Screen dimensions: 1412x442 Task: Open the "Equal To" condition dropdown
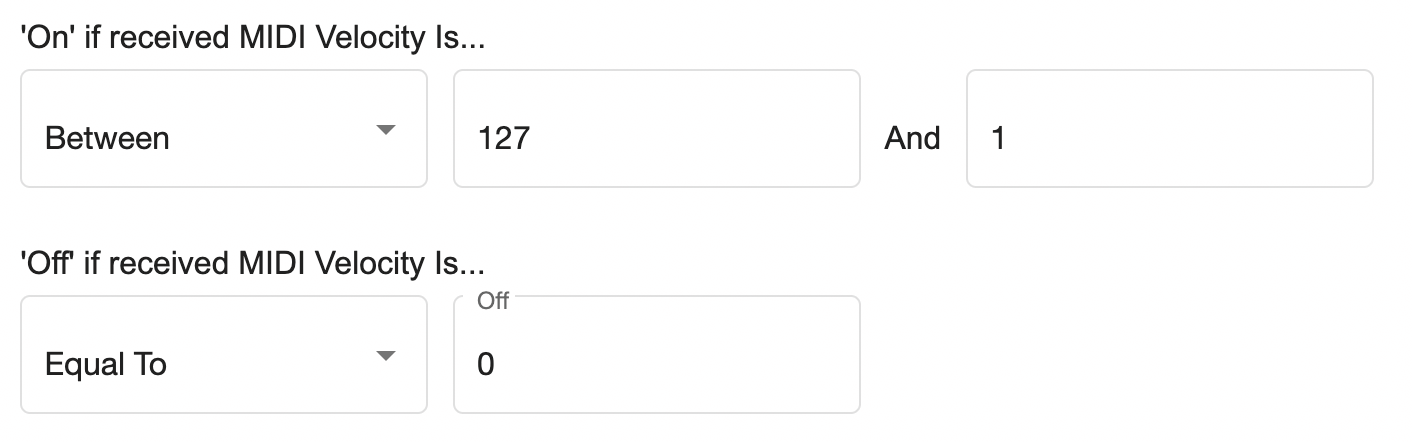click(x=223, y=355)
